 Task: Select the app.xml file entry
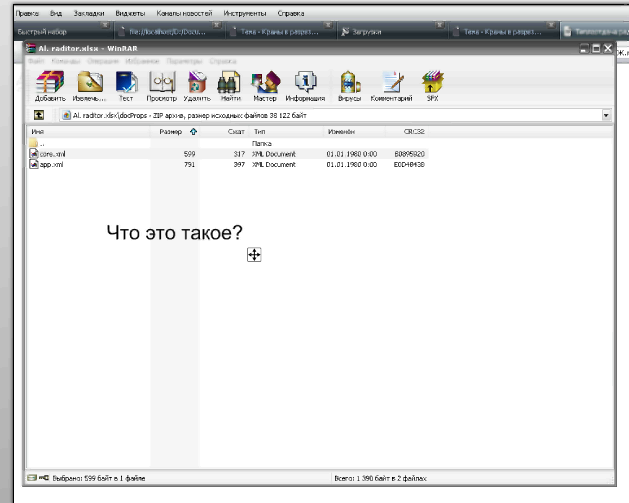51,164
